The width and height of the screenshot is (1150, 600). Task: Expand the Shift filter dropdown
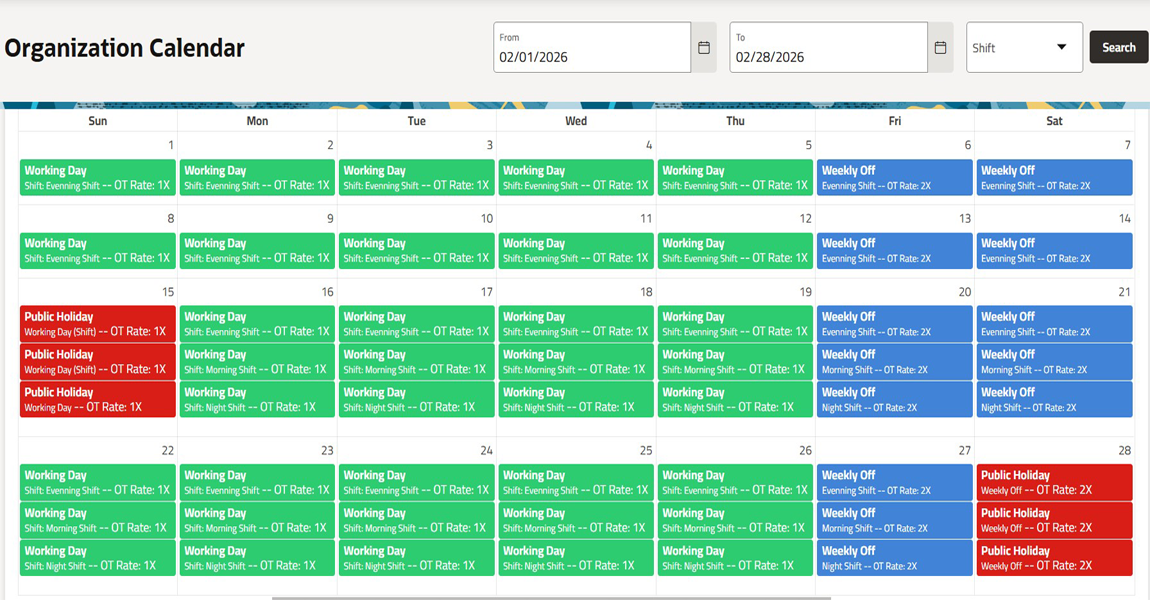pyautogui.click(x=1022, y=46)
